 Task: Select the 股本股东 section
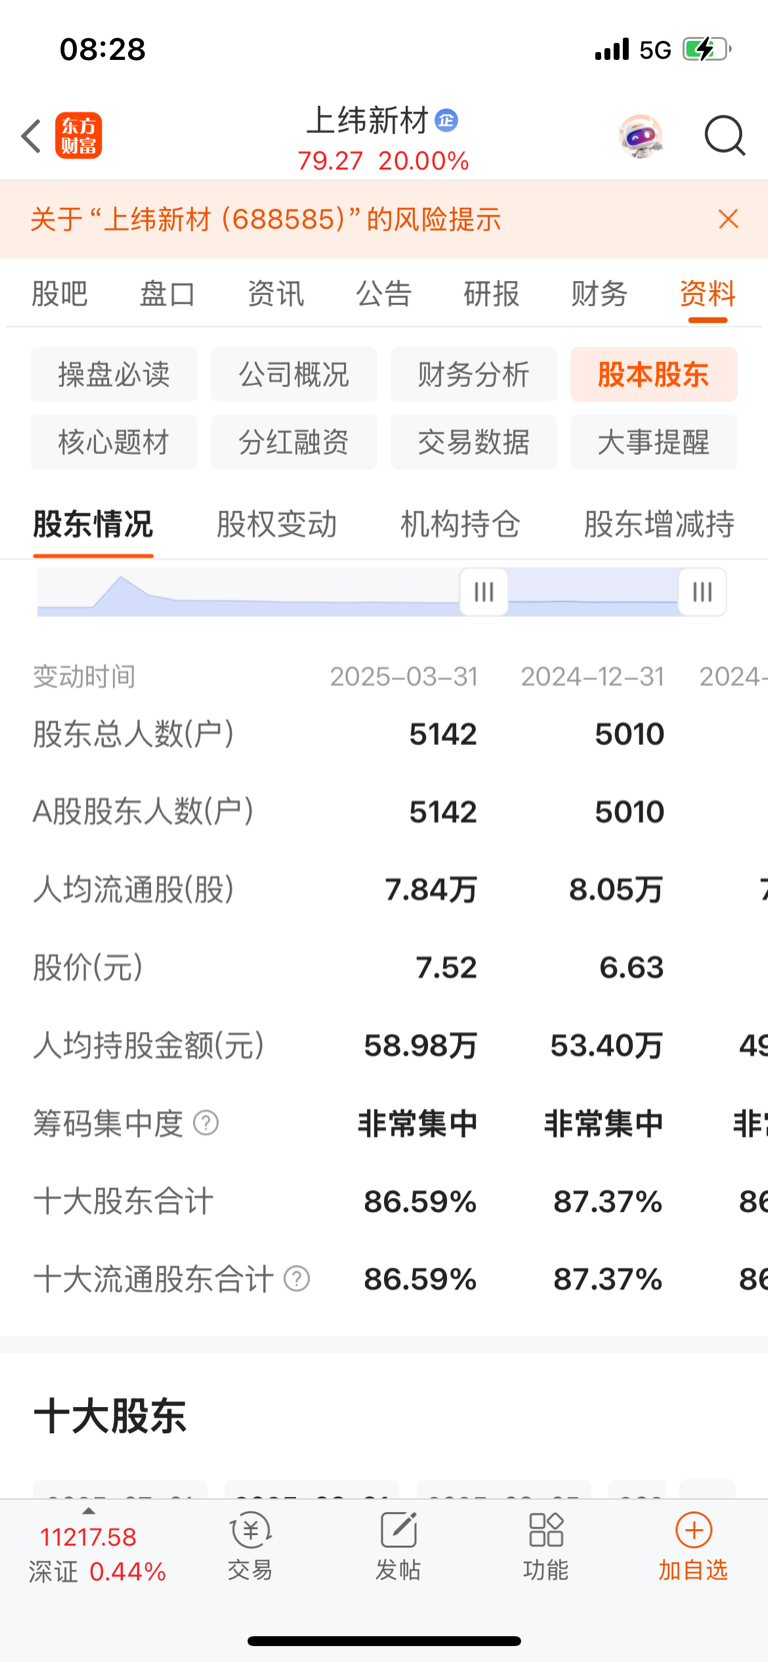tap(654, 374)
